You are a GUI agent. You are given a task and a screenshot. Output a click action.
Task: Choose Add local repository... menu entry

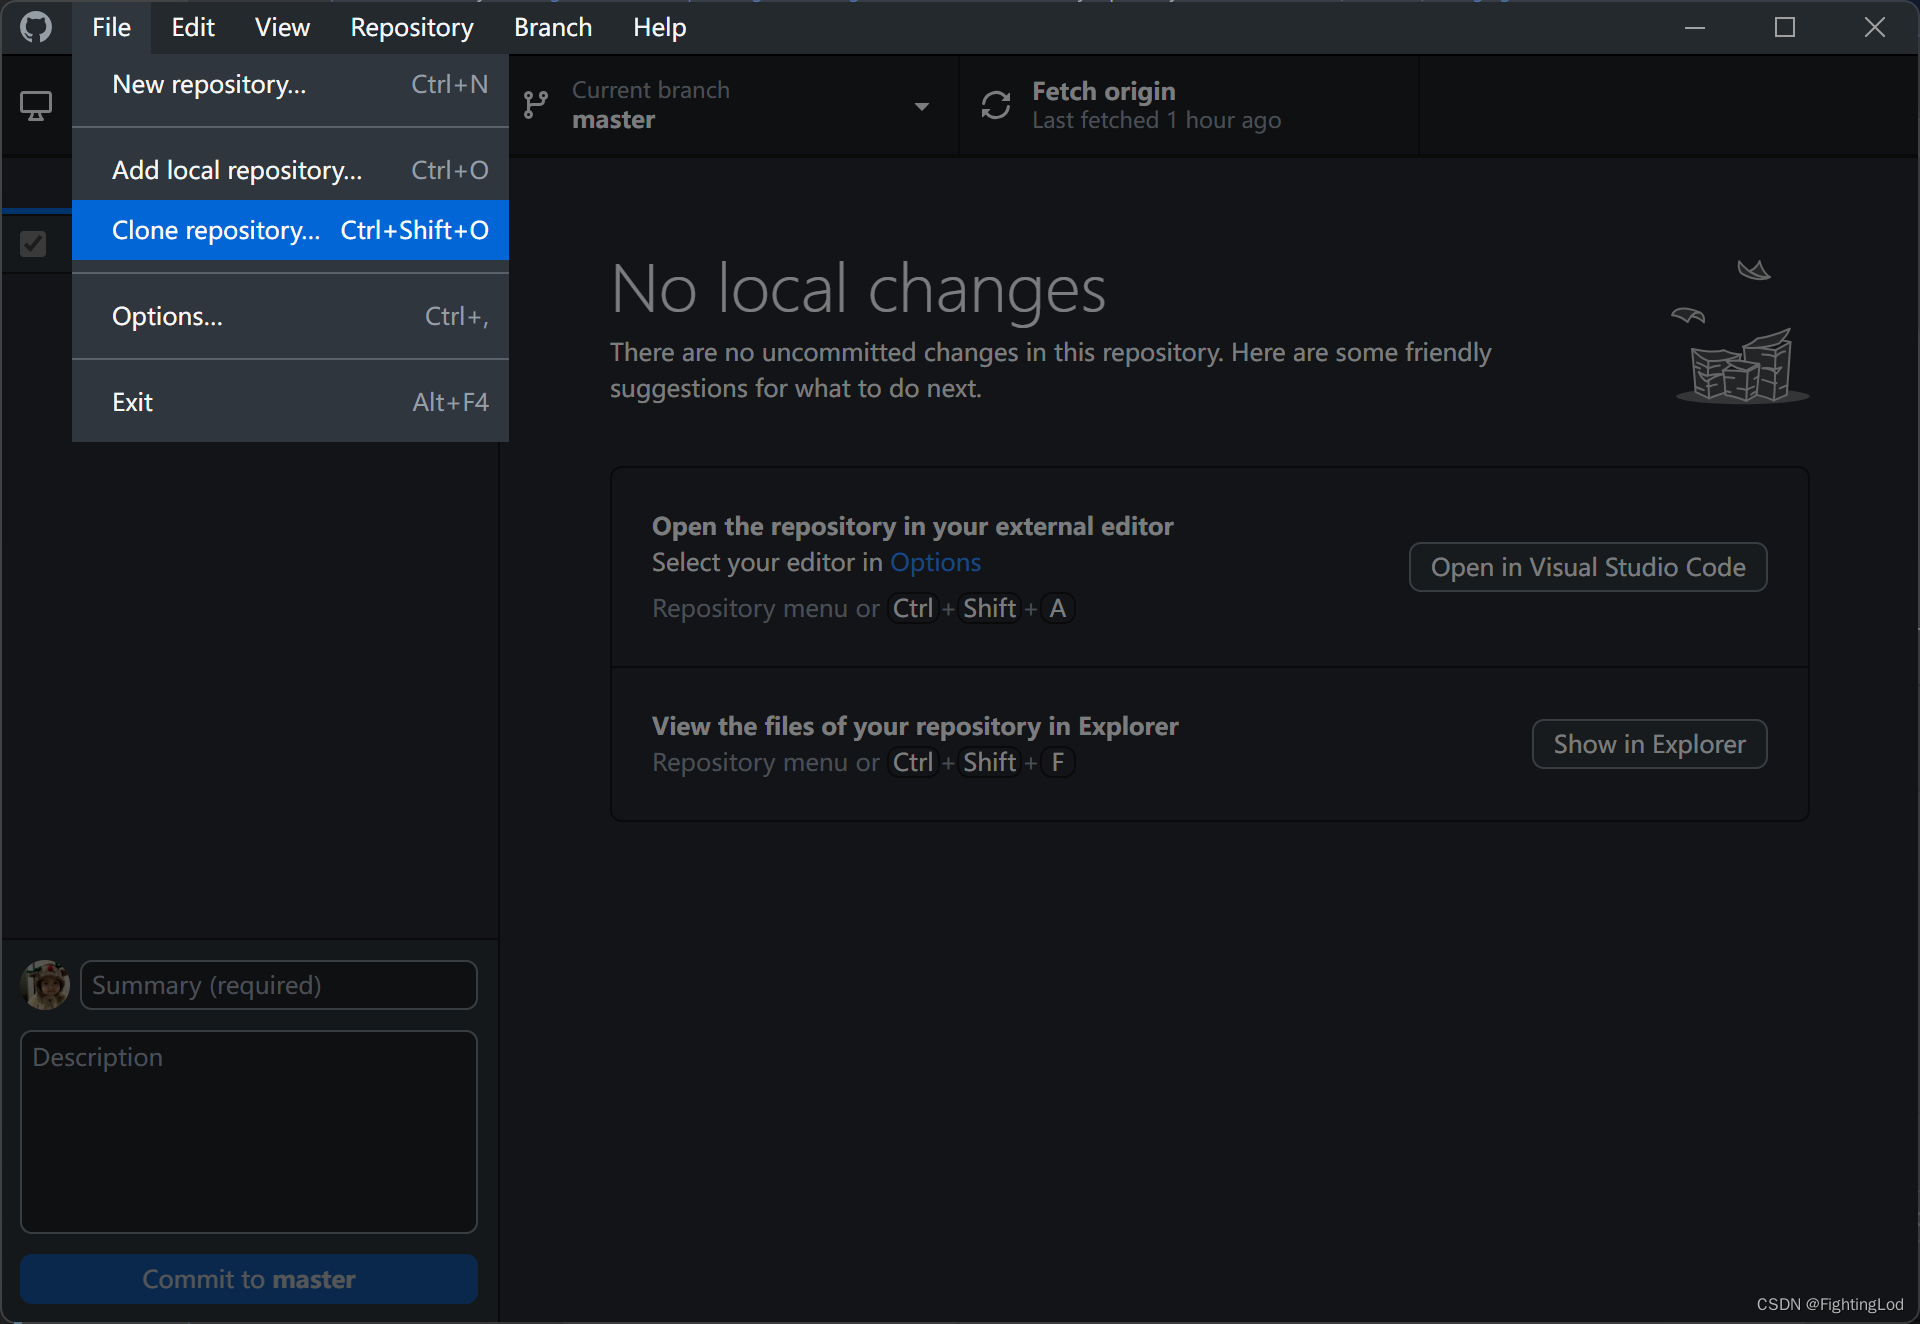tap(290, 171)
